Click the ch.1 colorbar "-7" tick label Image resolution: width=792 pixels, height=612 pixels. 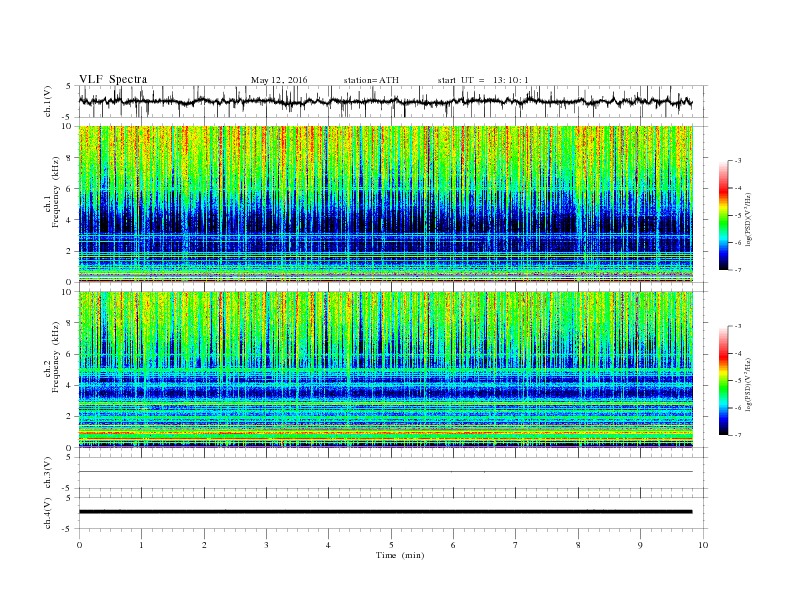pos(737,270)
